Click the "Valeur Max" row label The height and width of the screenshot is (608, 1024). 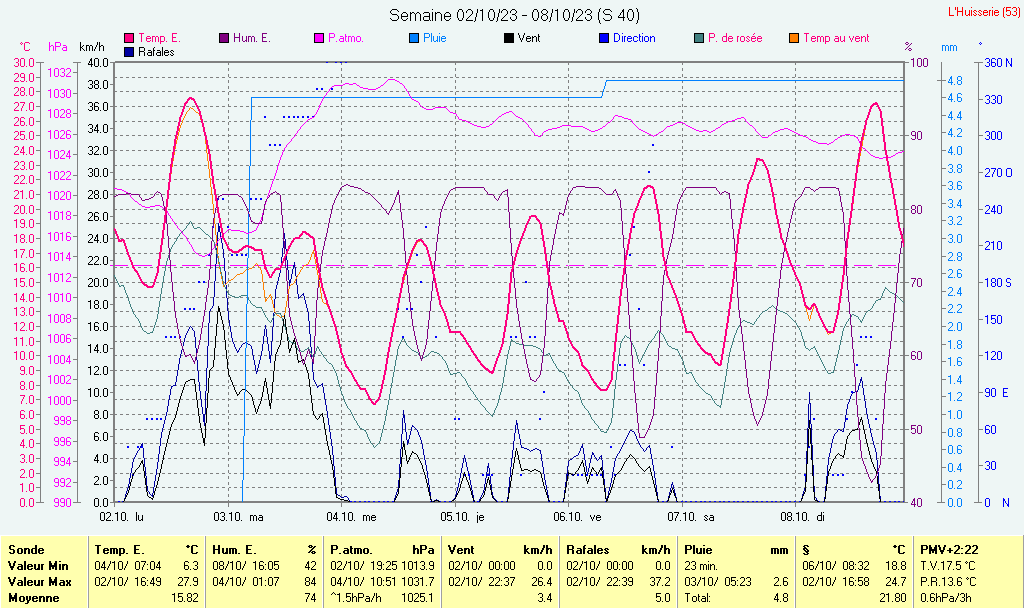coord(39,582)
